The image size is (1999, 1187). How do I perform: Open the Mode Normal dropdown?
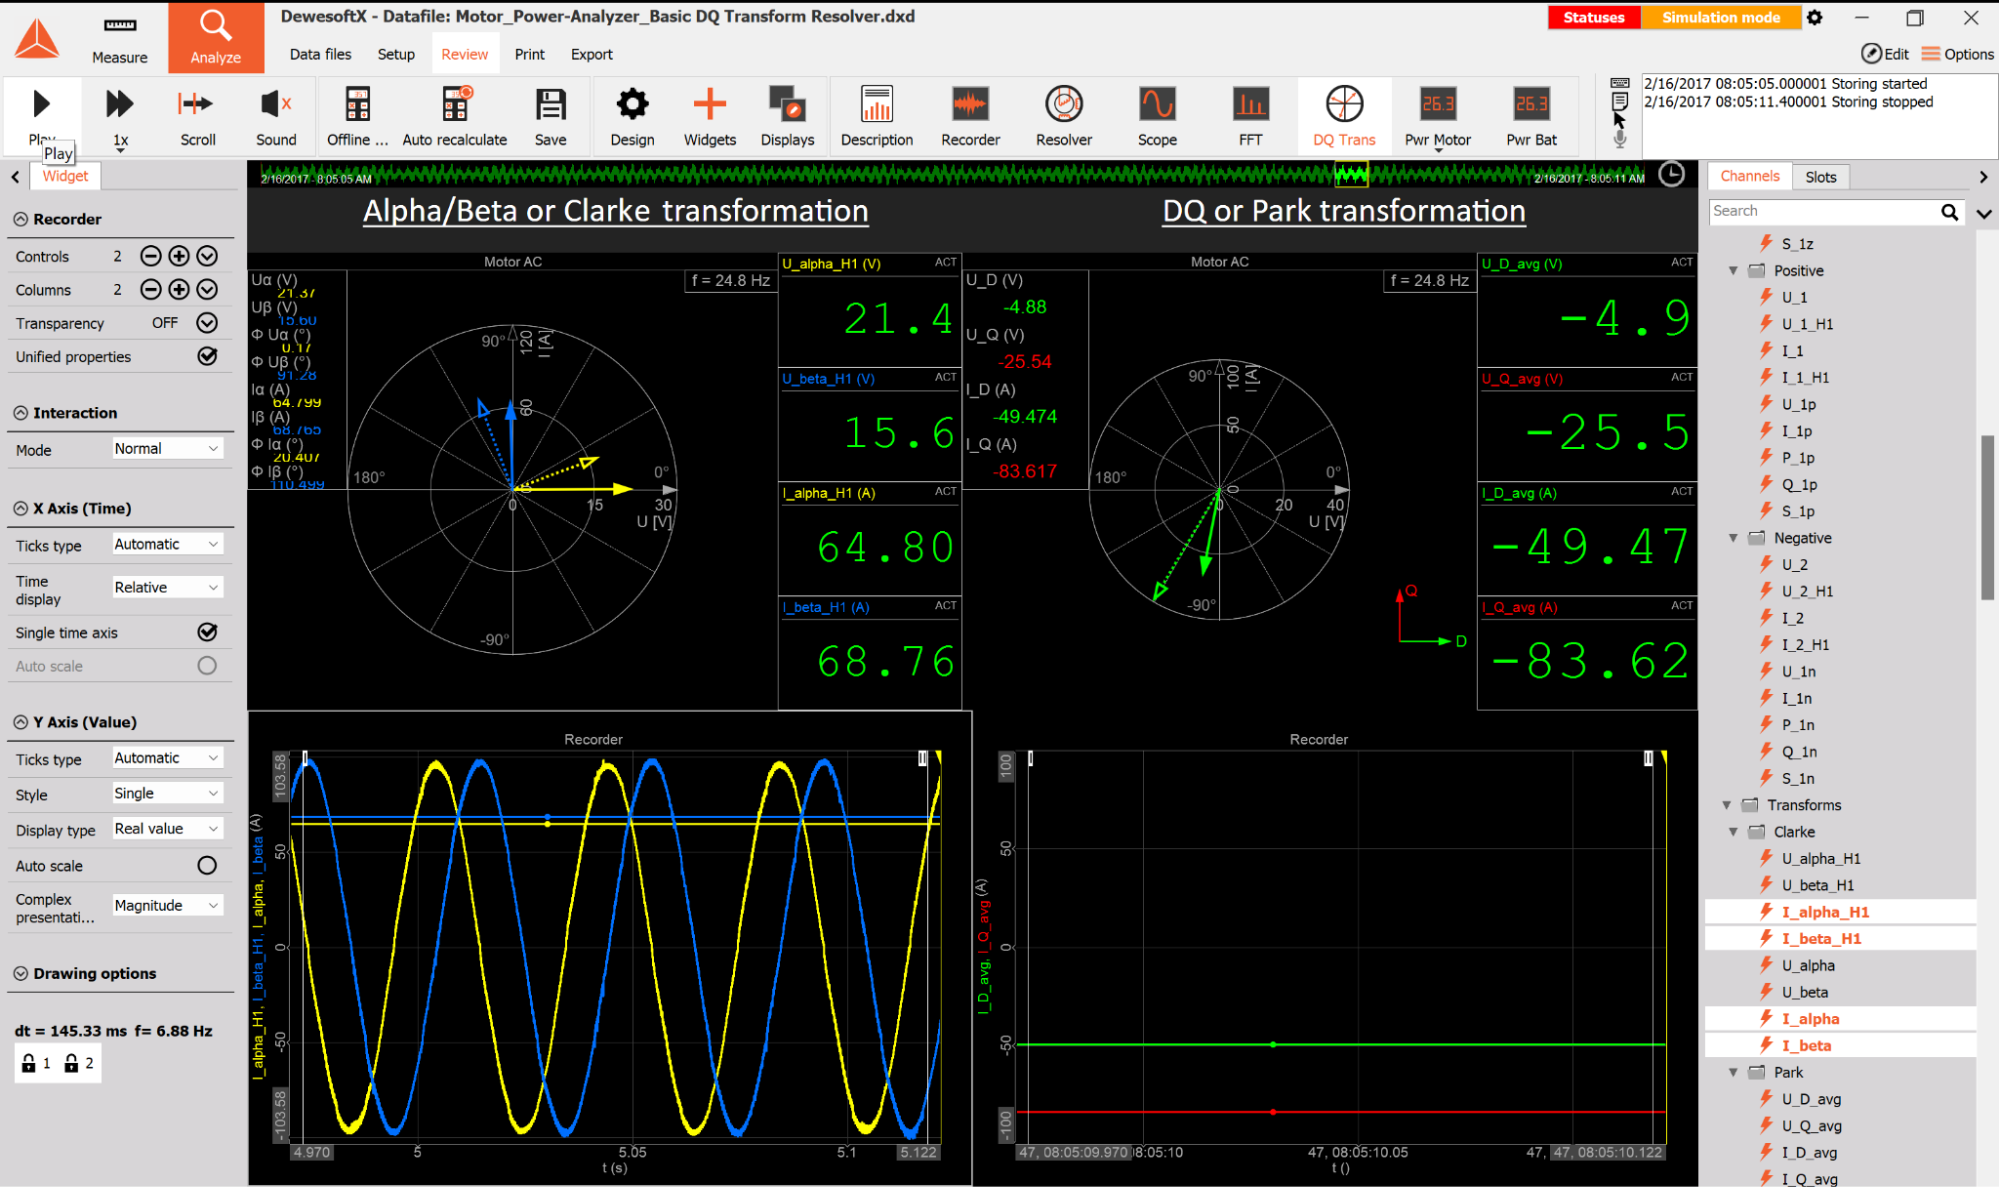tap(167, 449)
